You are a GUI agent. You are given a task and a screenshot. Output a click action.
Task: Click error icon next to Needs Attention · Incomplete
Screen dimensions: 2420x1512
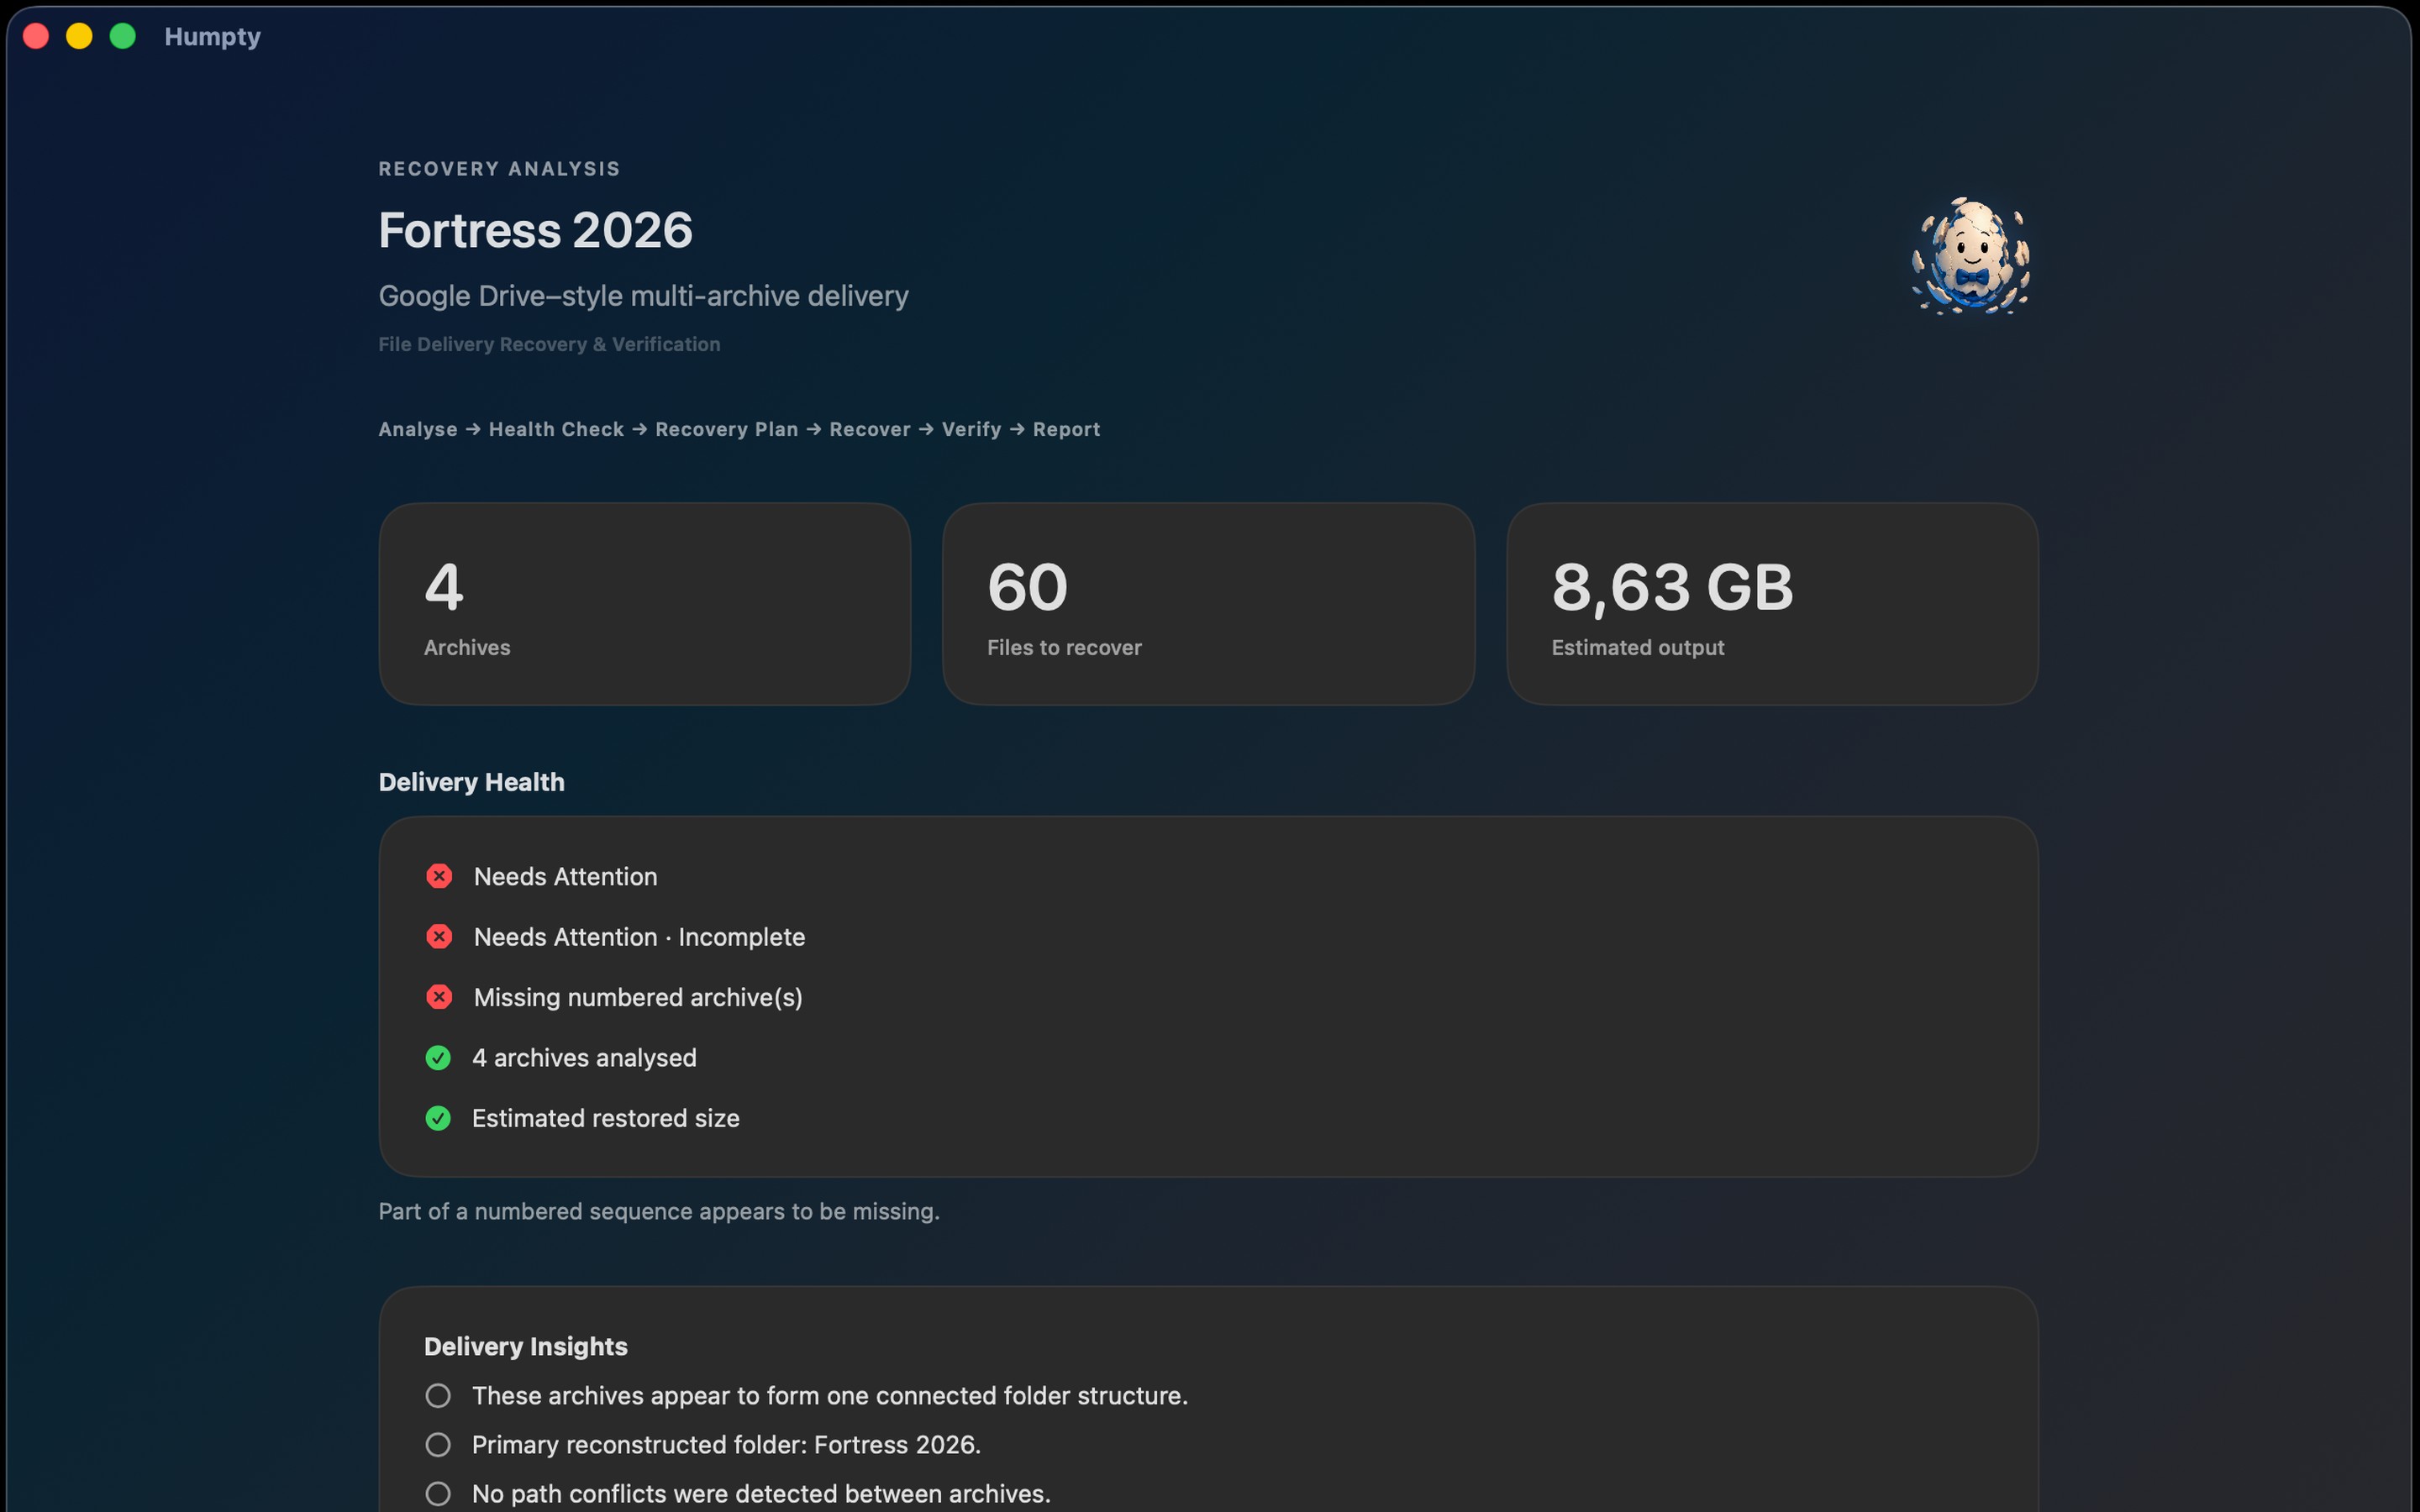(439, 937)
